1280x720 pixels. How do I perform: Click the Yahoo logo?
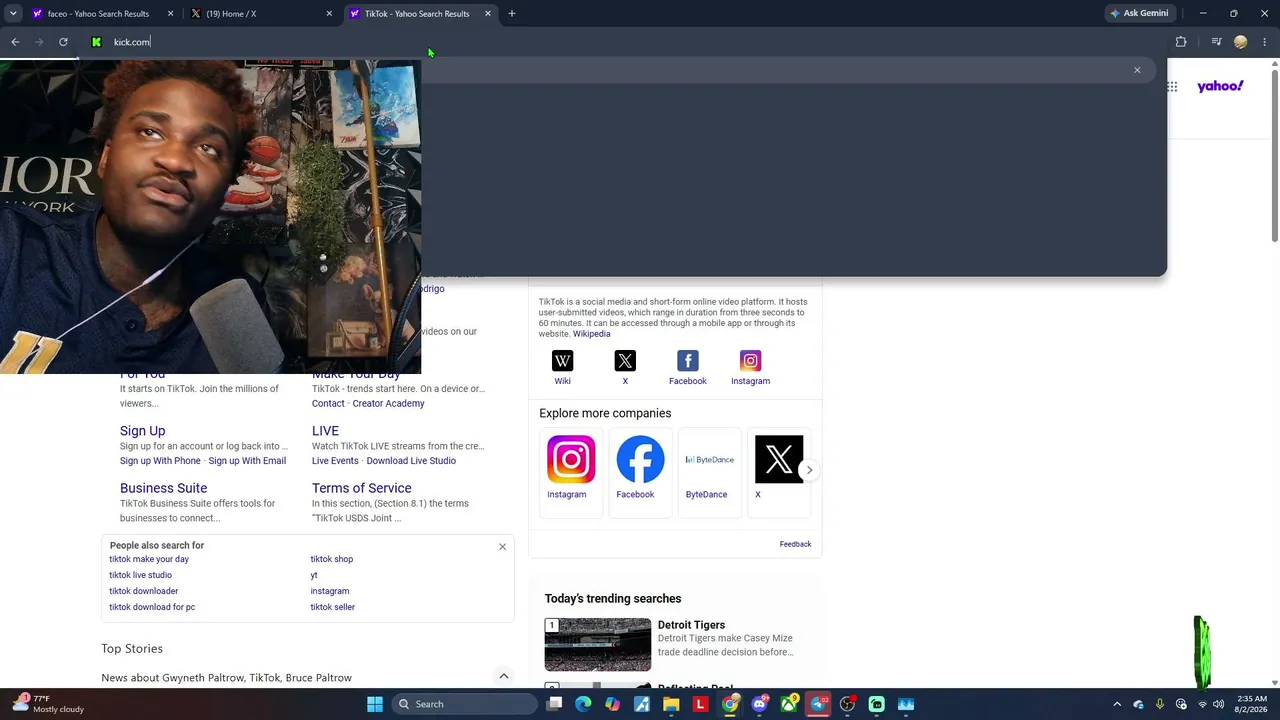click(1220, 86)
